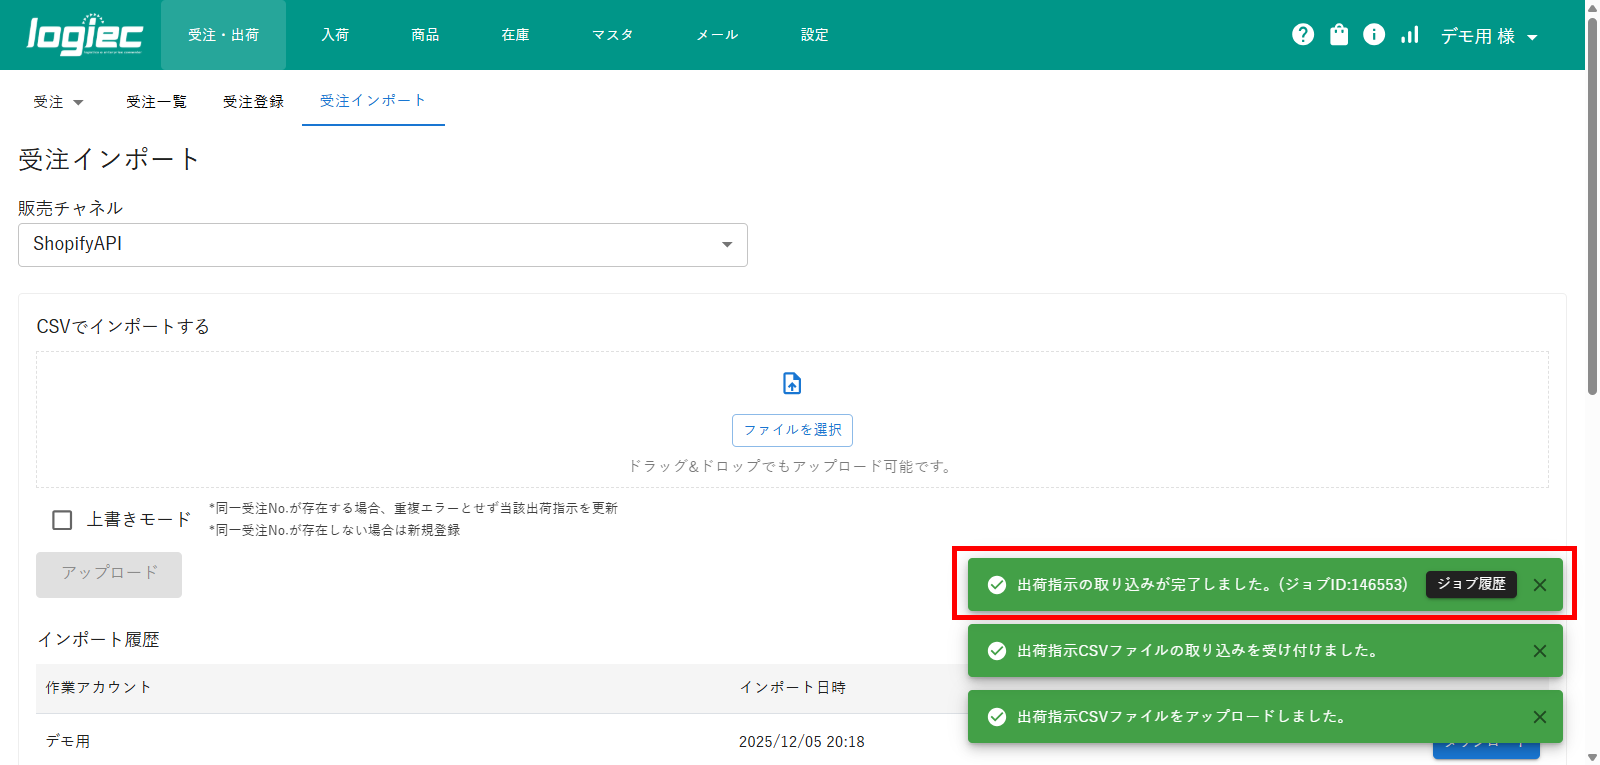Open ジョブ履歴 from the notification
This screenshot has width=1600, height=765.
tap(1471, 584)
